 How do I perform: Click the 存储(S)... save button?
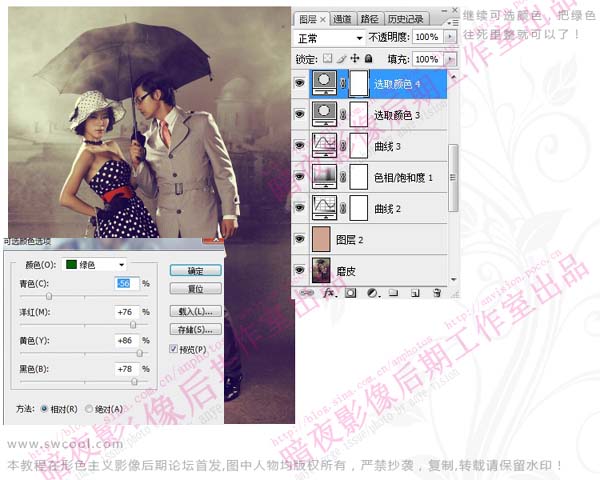[195, 329]
